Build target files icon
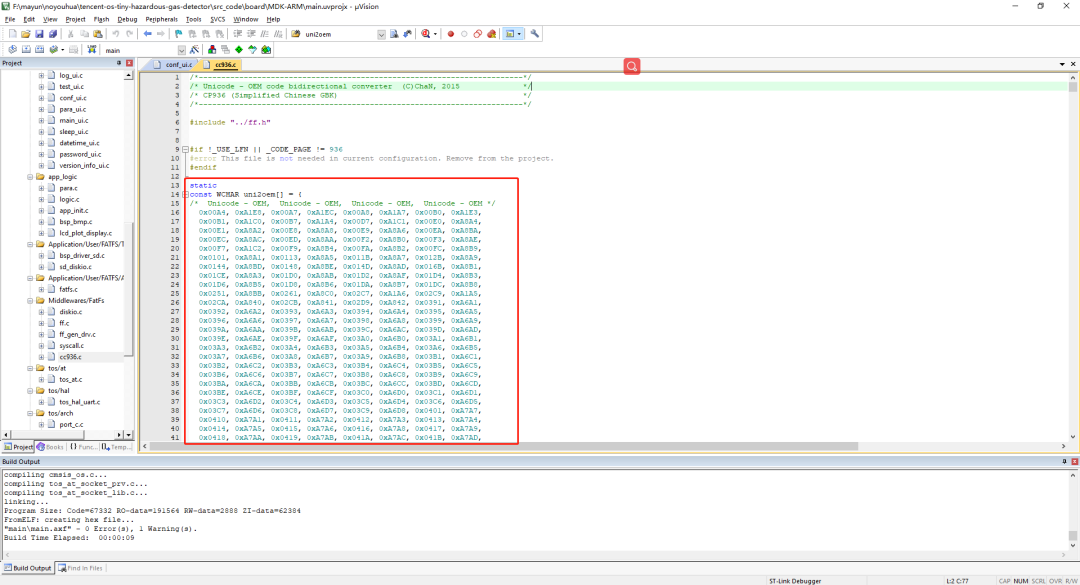This screenshot has height=585, width=1080. (25, 50)
